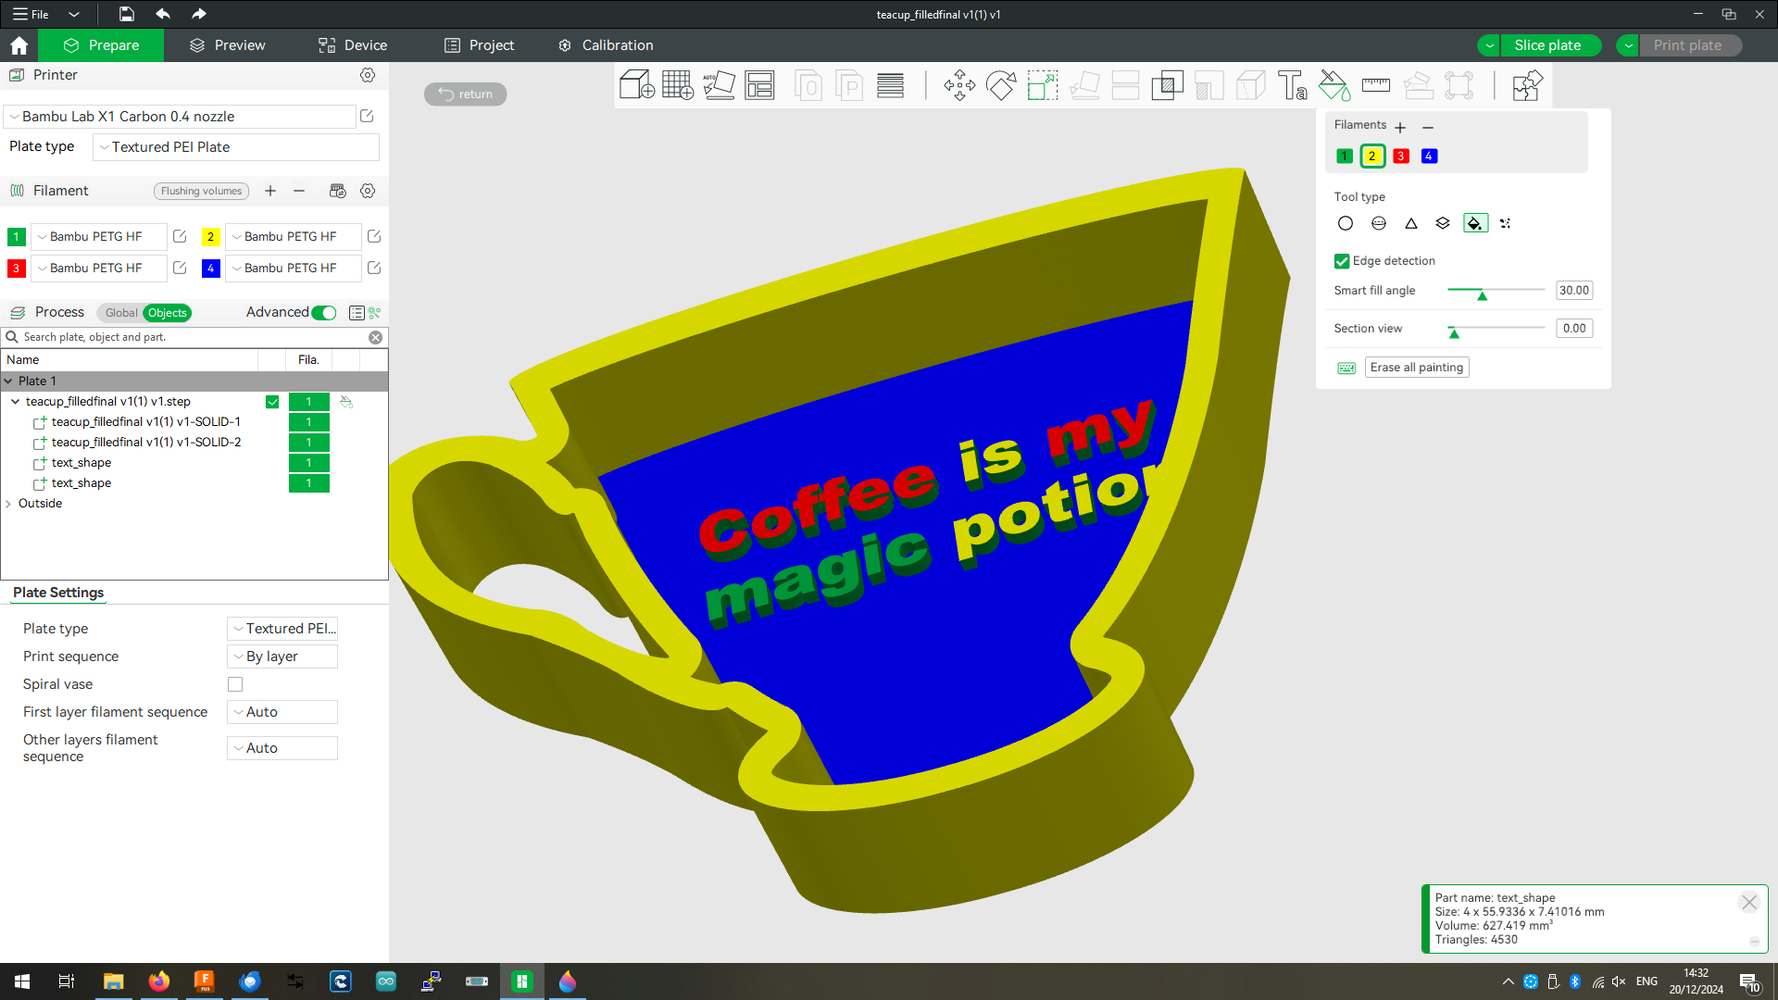Select the Add object cube icon
1778x1000 pixels.
click(637, 85)
